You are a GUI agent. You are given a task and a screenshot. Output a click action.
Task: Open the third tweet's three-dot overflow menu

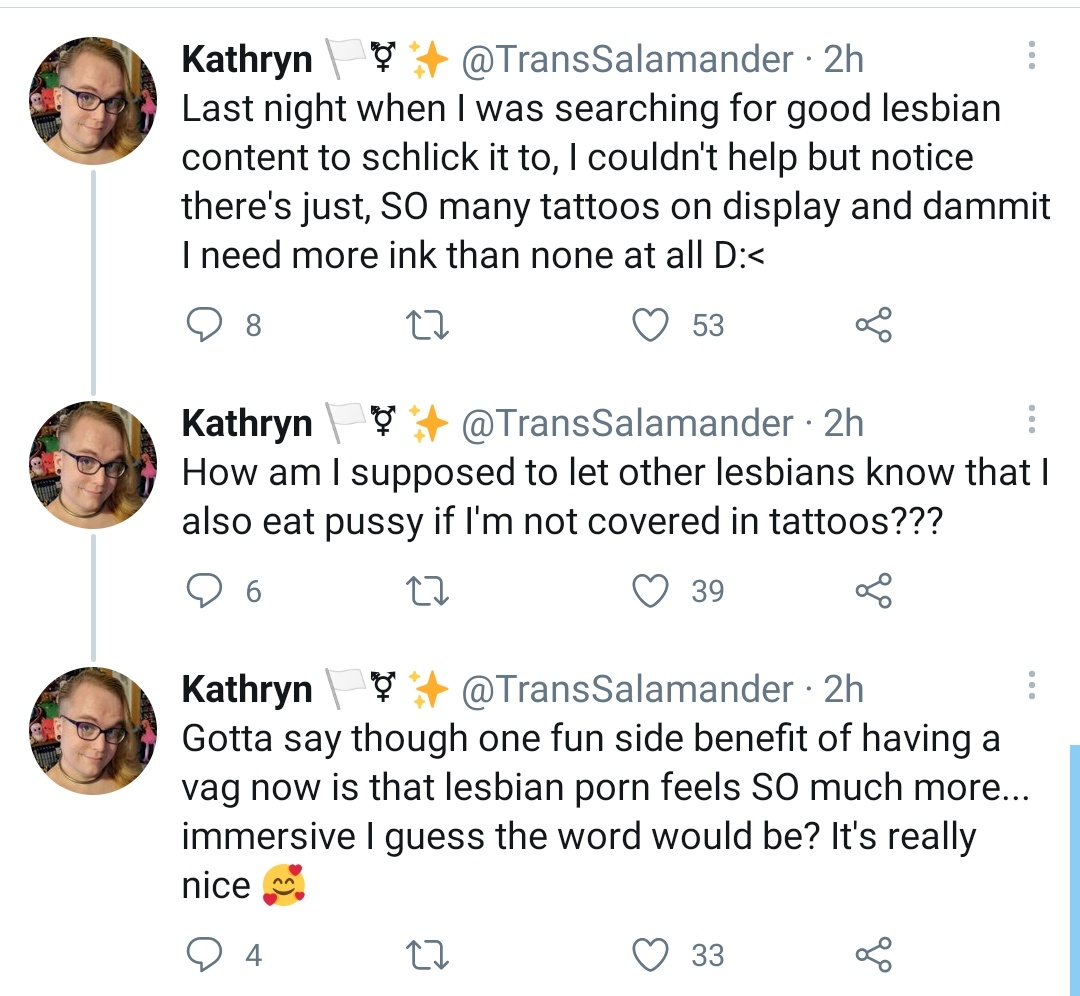1031,685
